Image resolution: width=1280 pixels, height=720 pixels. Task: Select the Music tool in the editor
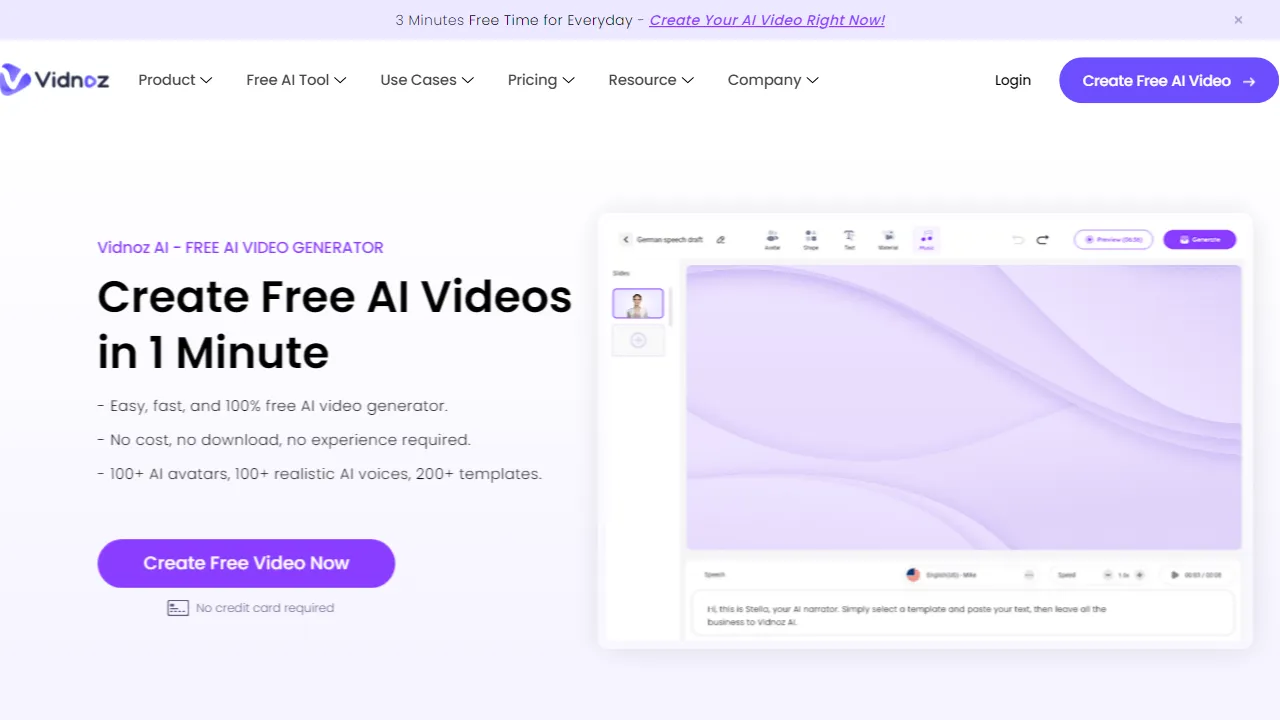[x=926, y=240]
